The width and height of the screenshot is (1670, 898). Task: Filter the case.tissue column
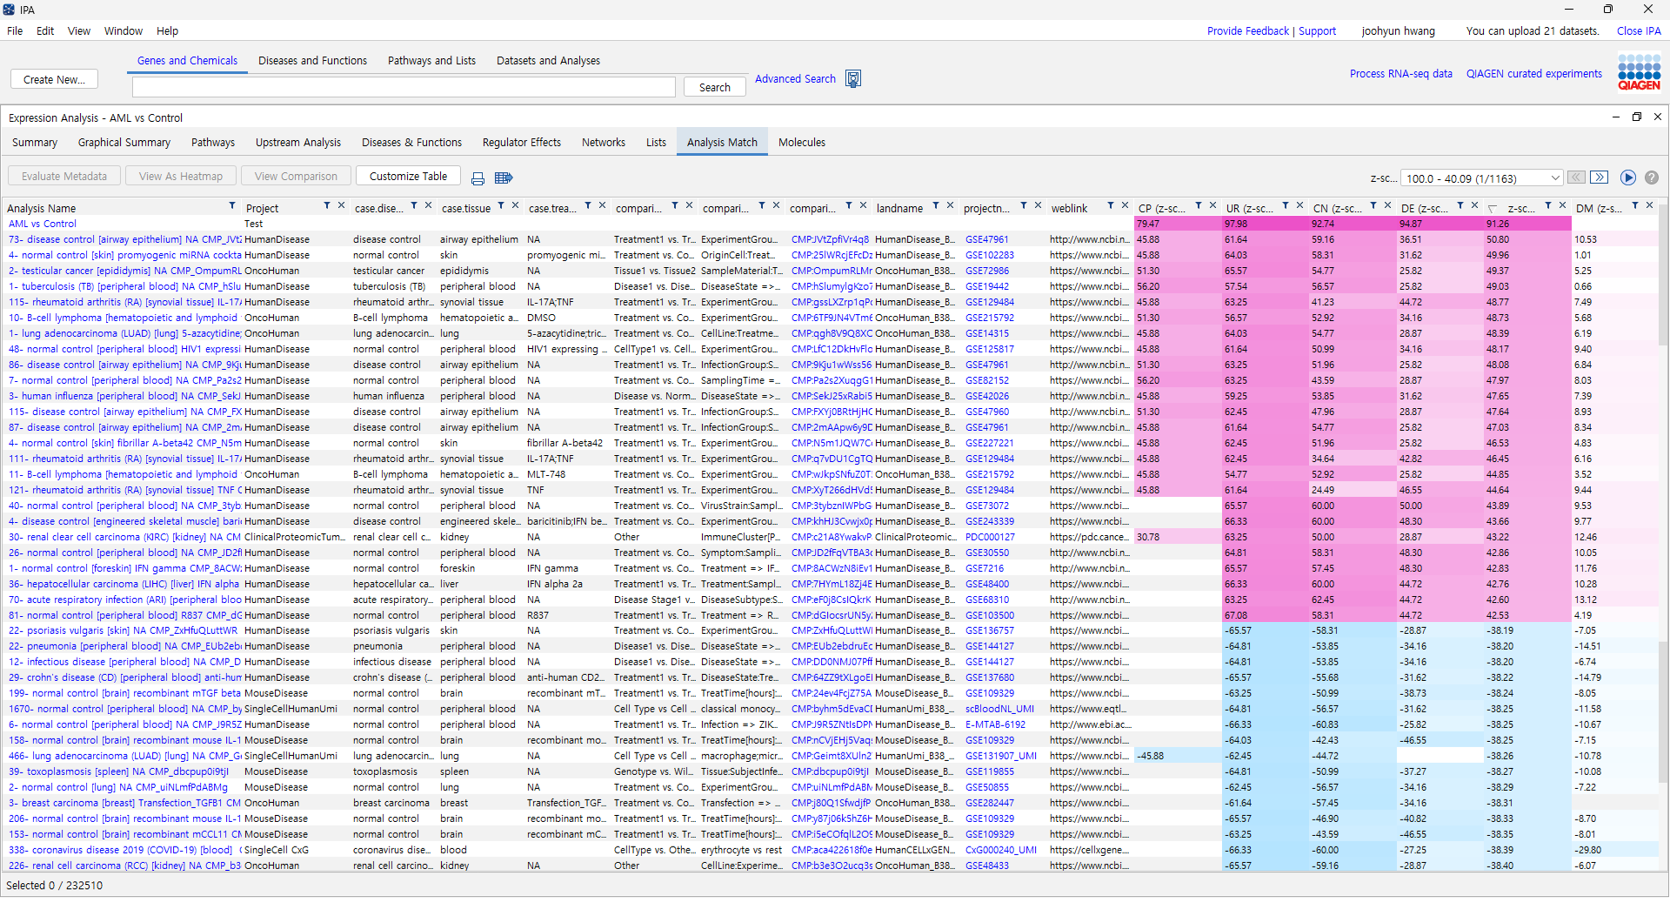tap(500, 206)
